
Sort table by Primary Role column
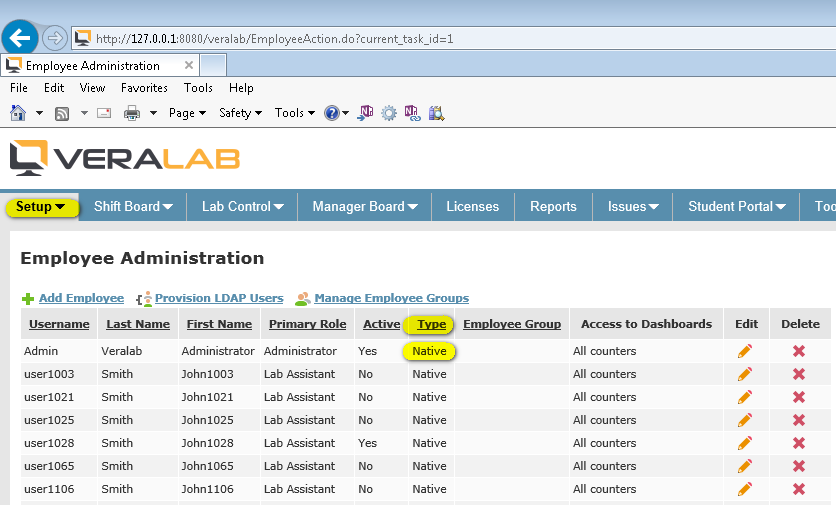point(308,324)
